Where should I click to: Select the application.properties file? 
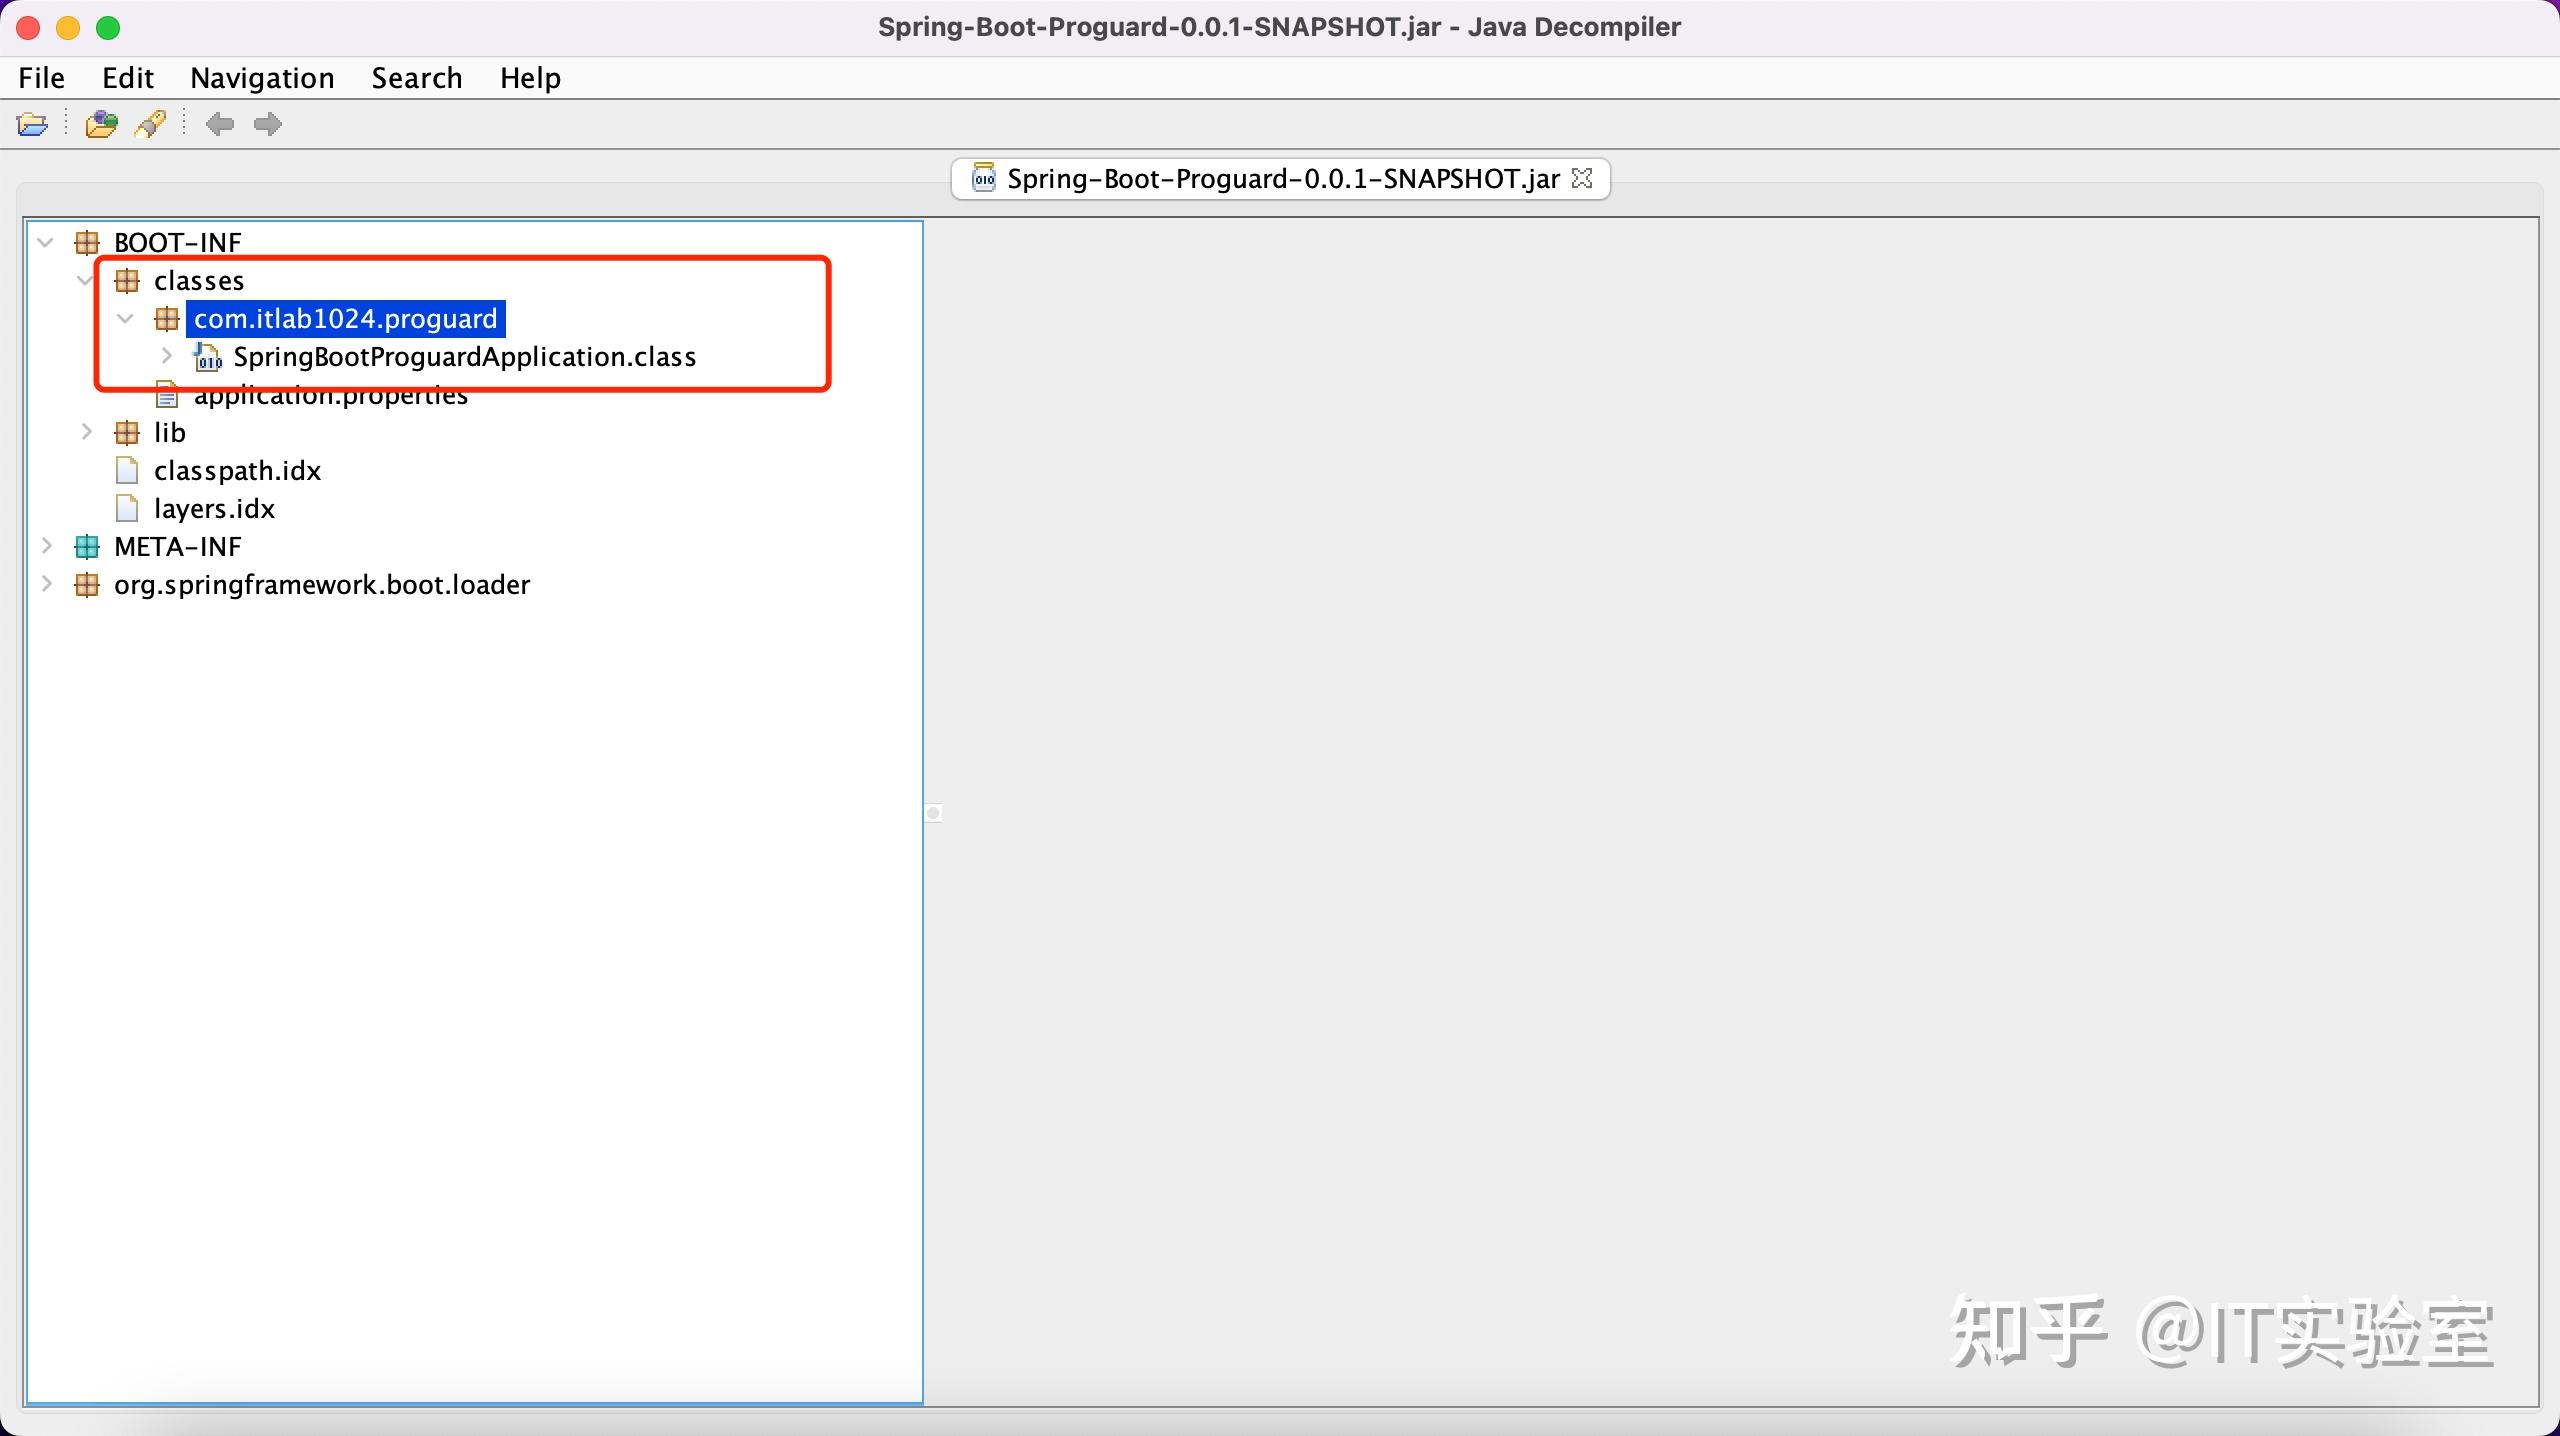point(330,397)
